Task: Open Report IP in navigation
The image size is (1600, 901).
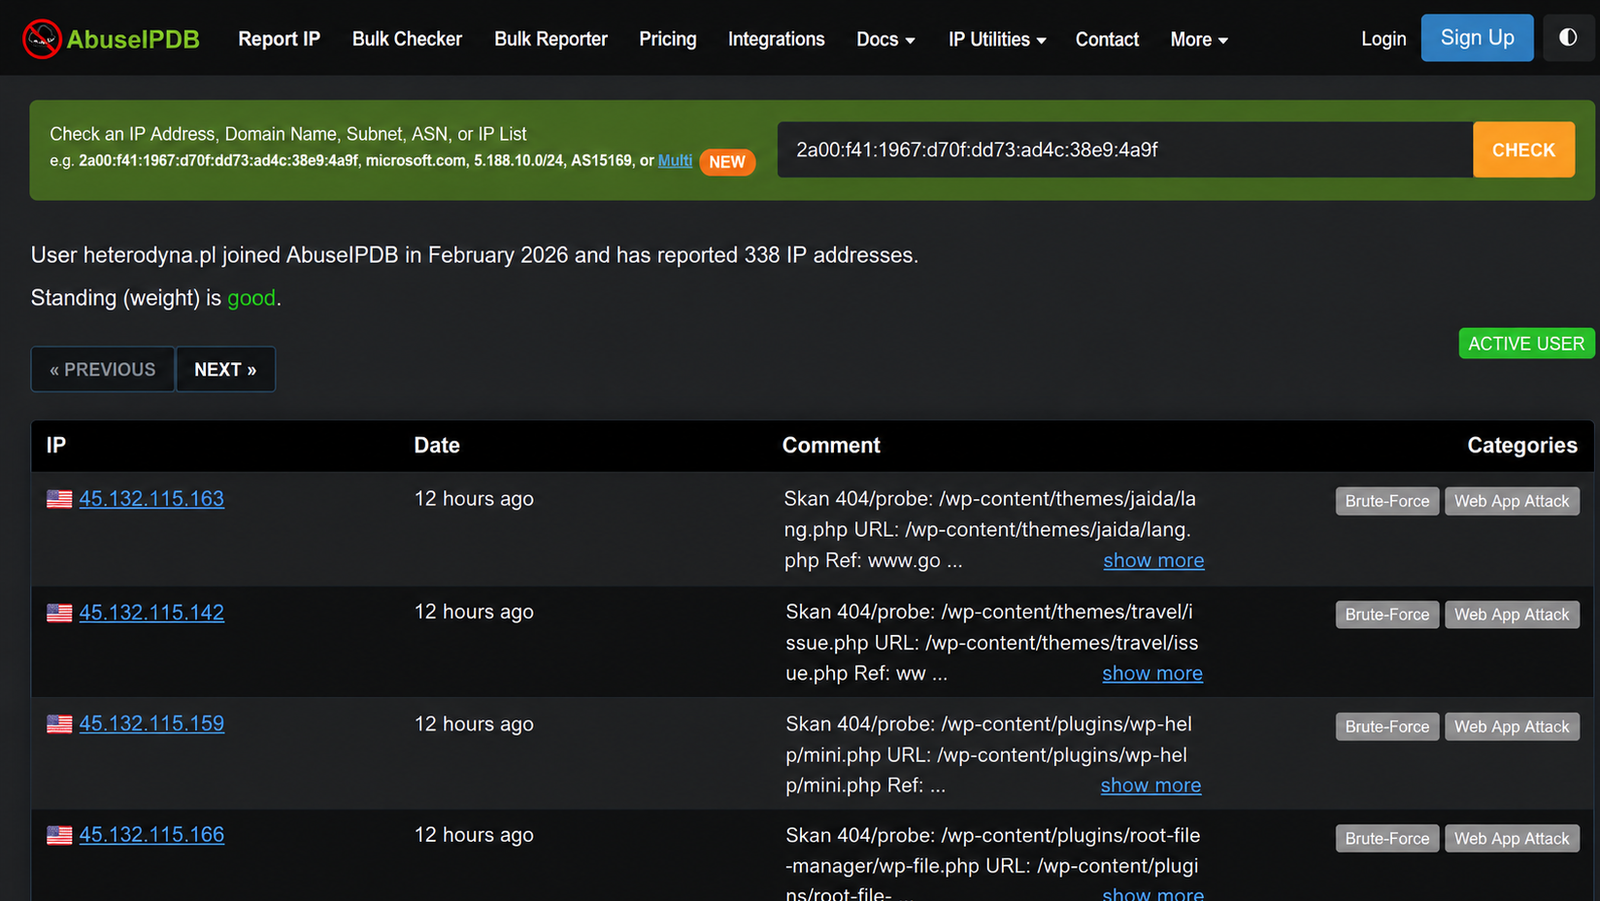Action: pyautogui.click(x=279, y=39)
